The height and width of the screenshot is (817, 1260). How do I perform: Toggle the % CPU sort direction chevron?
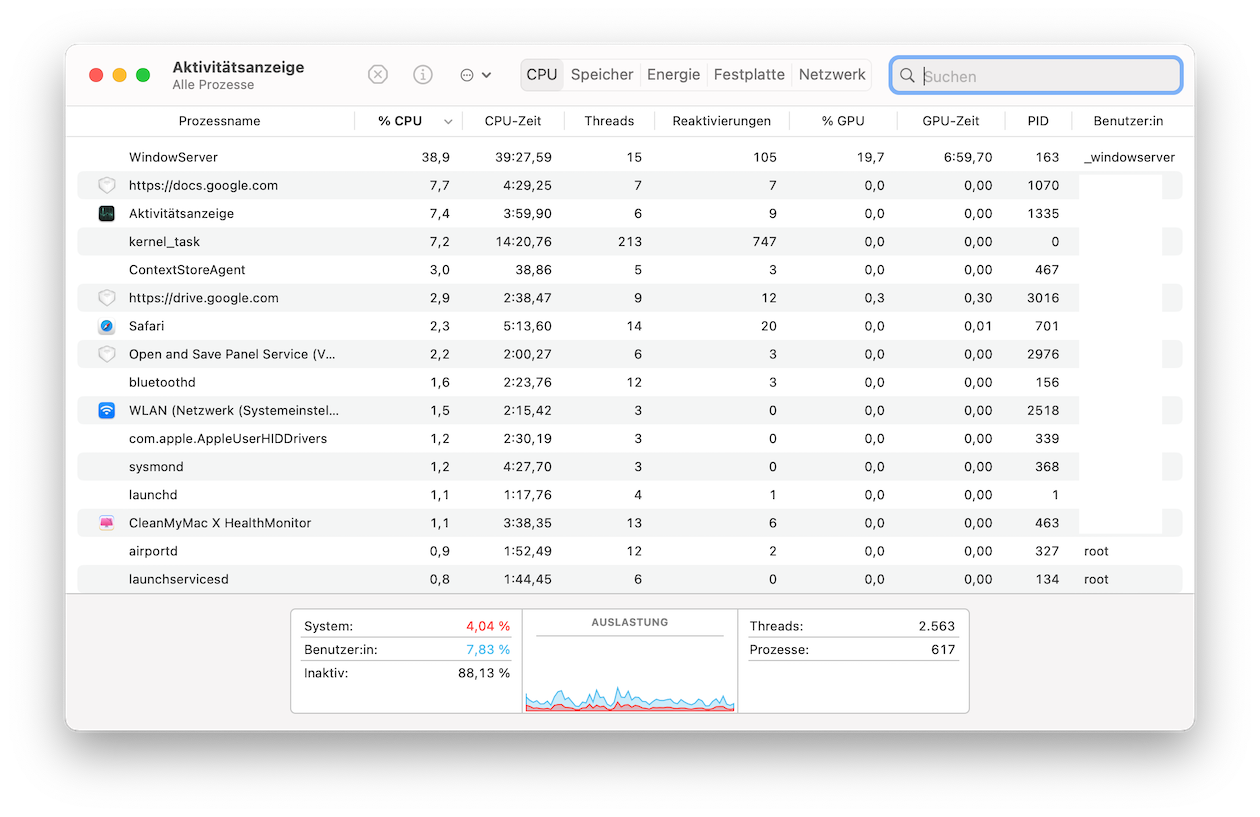point(448,122)
